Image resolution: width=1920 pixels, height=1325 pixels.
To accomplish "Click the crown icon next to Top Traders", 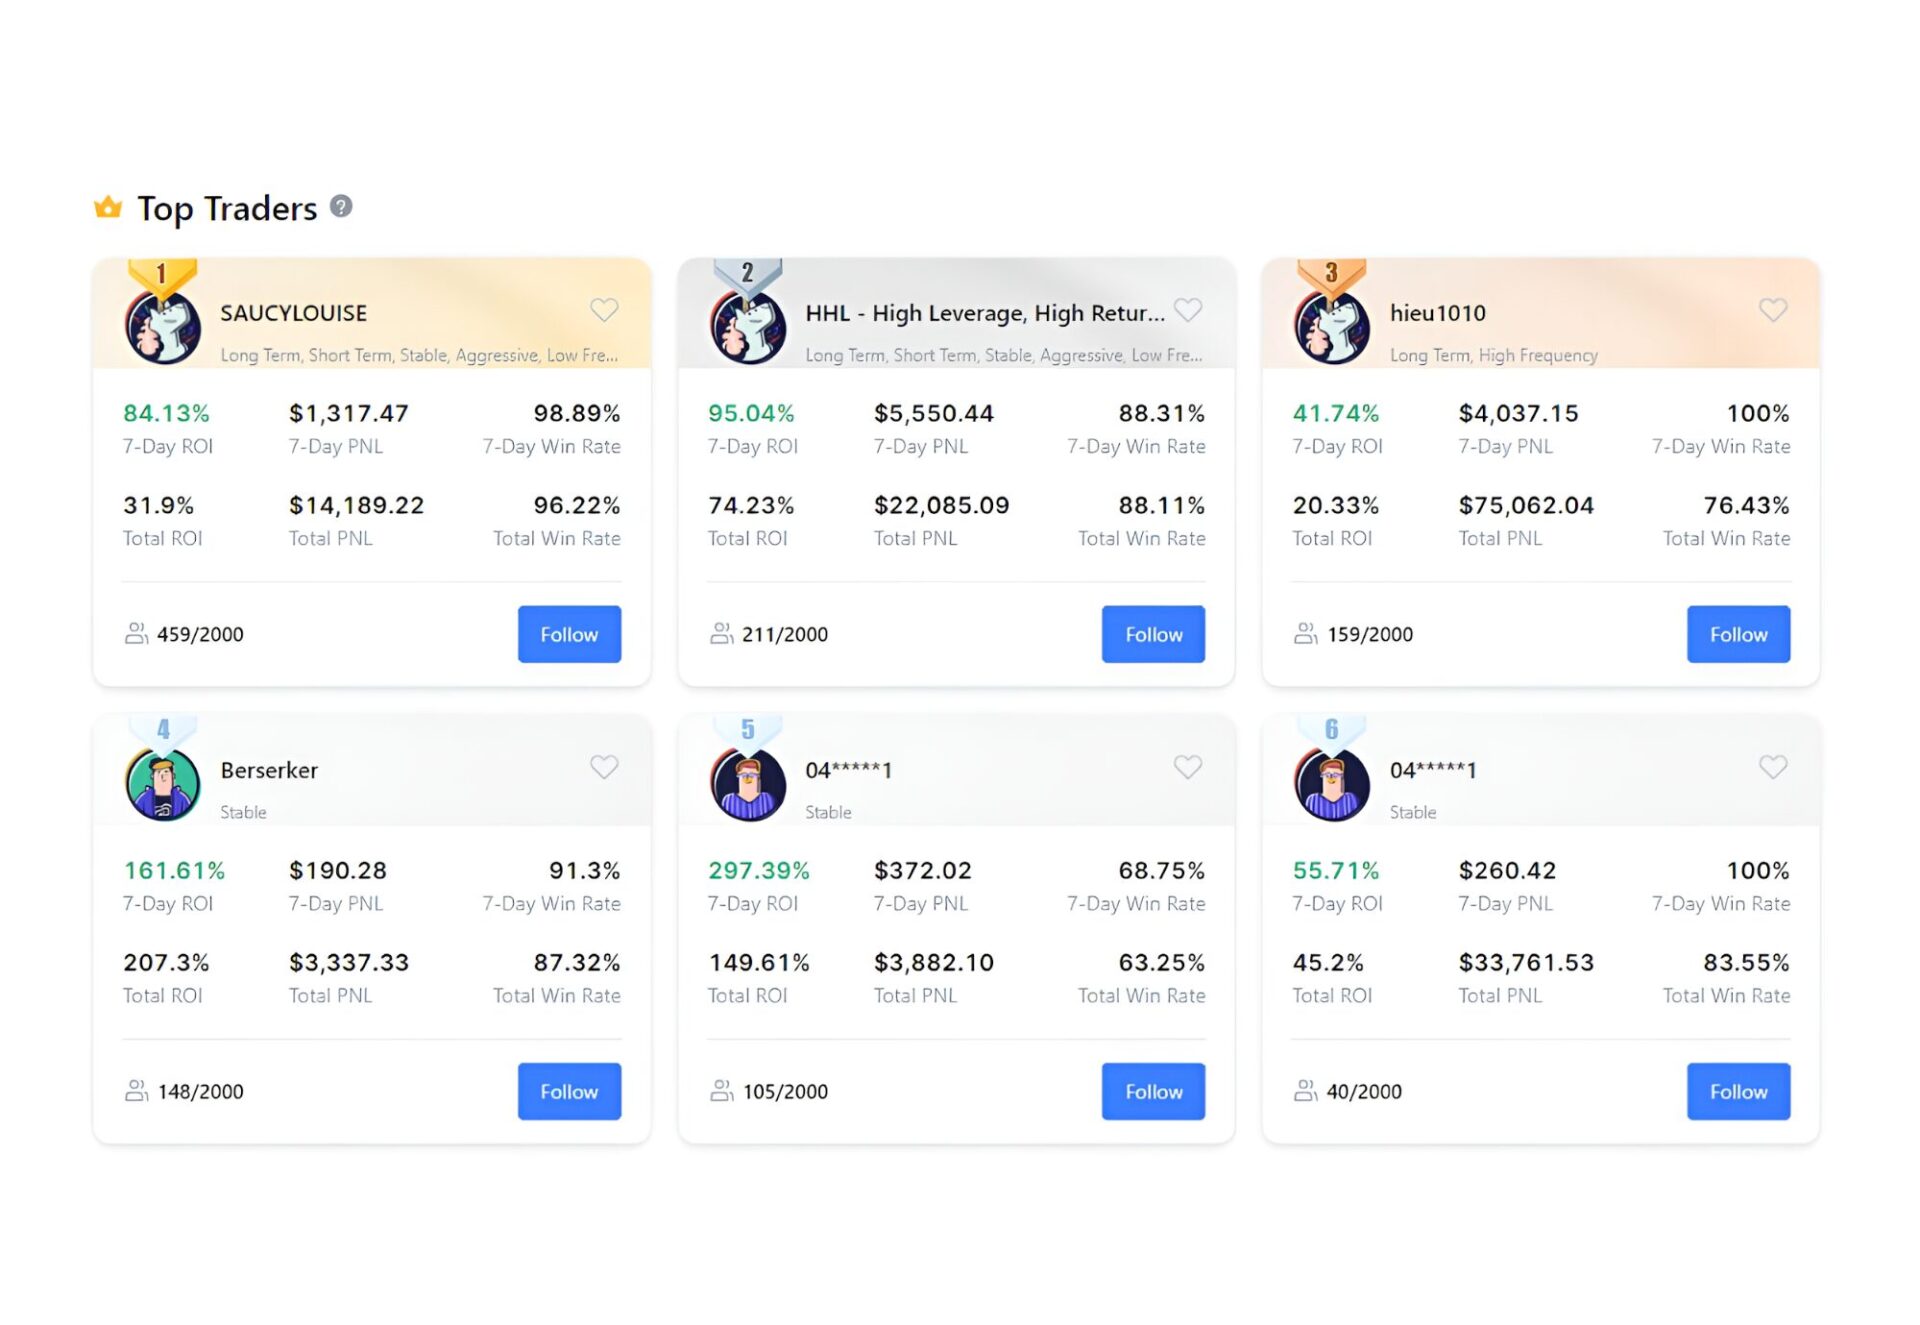I will (108, 207).
